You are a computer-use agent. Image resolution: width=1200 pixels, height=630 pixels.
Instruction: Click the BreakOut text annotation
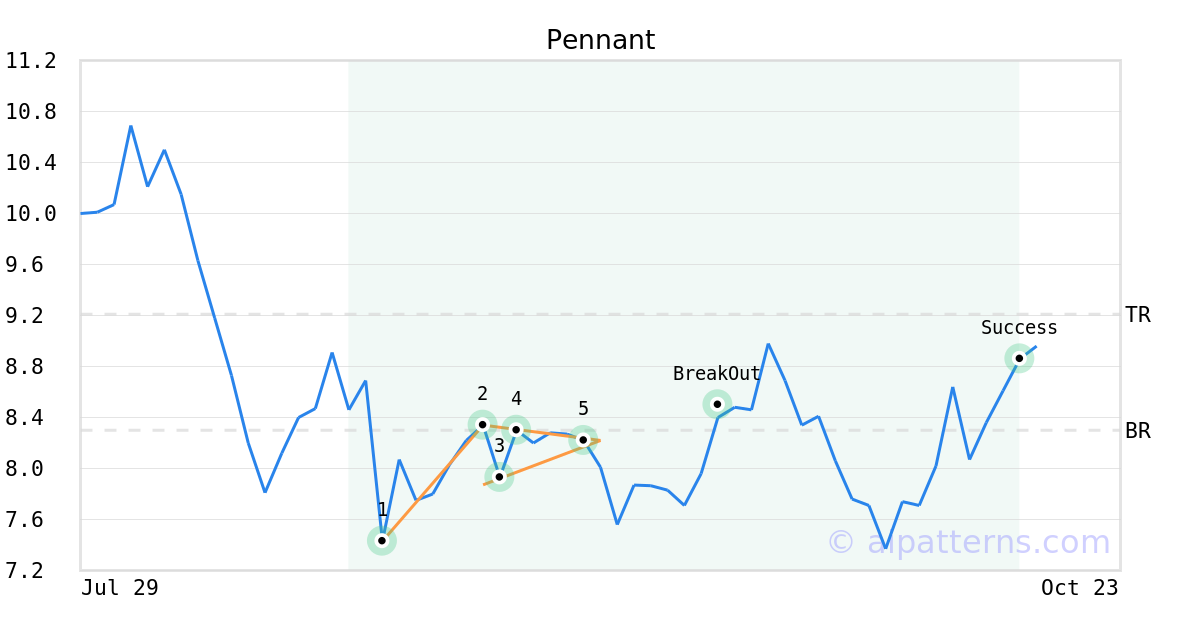[x=716, y=374]
